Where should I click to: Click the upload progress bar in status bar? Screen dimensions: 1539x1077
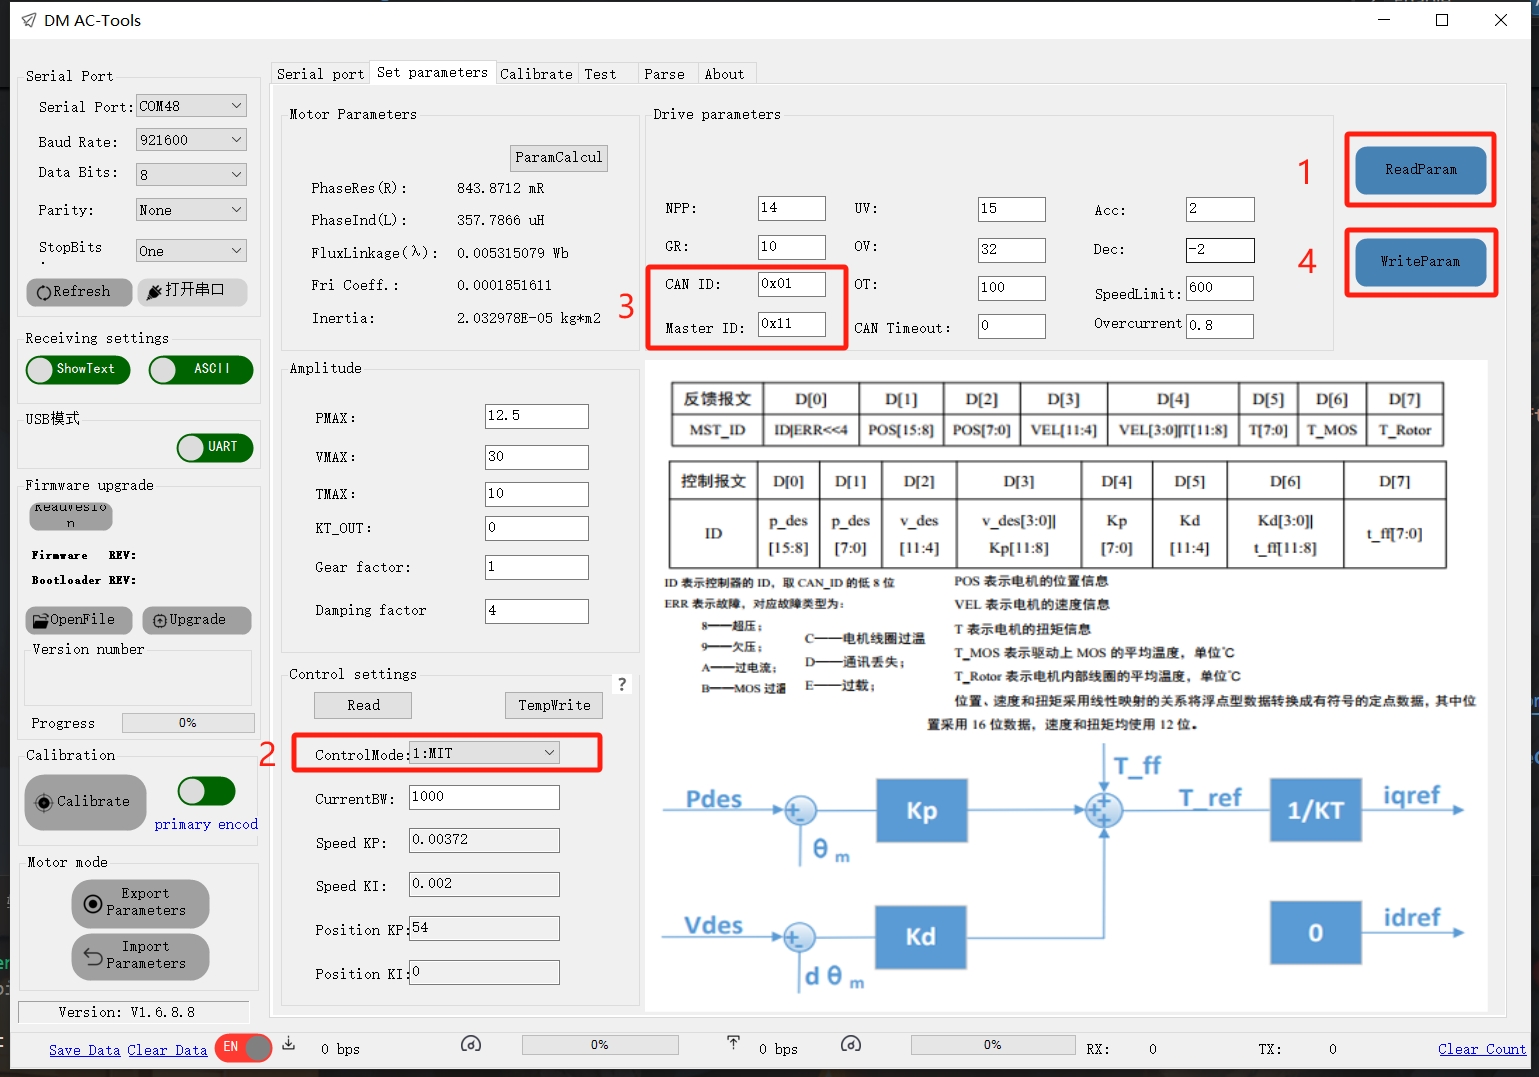click(x=993, y=1045)
